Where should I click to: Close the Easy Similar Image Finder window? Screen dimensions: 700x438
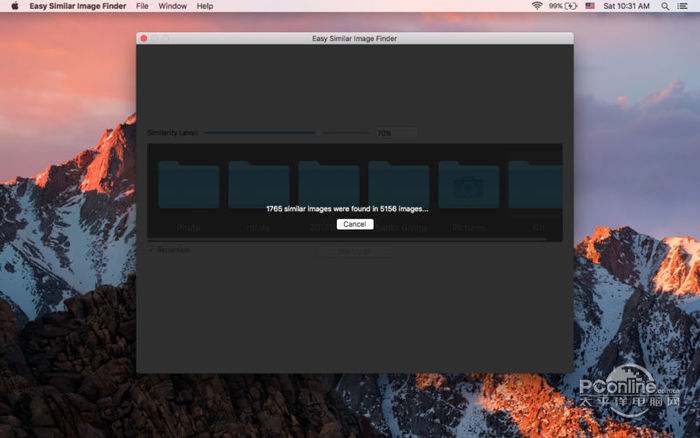click(144, 38)
